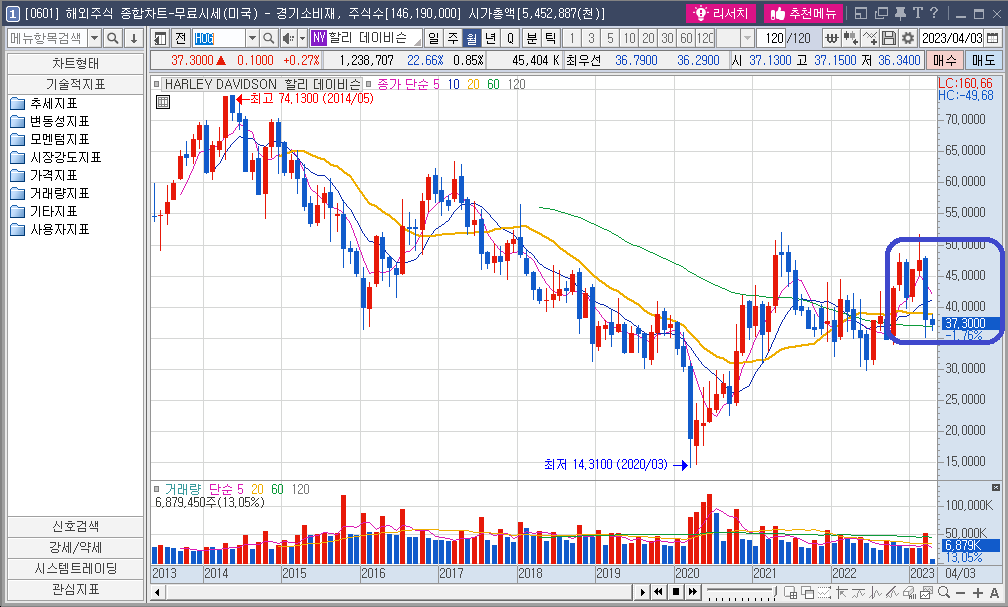Click the 120 bar count input field
1008x607 pixels.
click(770, 39)
